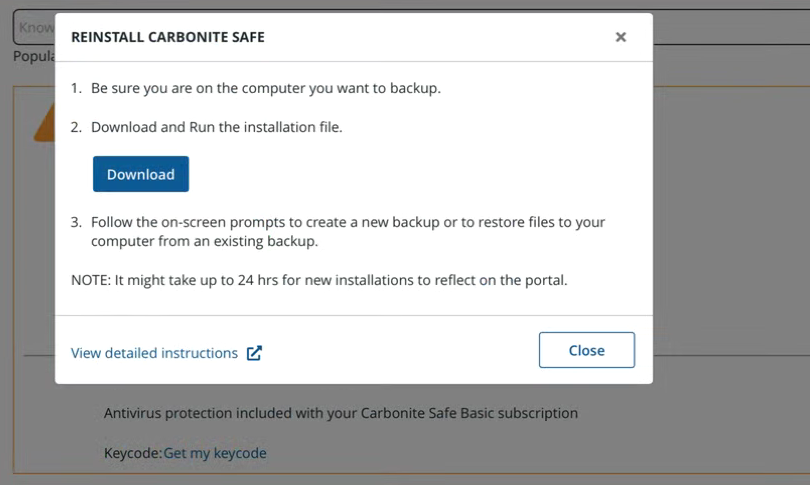Click the Keycode: label
This screenshot has height=485, width=810.
pos(133,453)
